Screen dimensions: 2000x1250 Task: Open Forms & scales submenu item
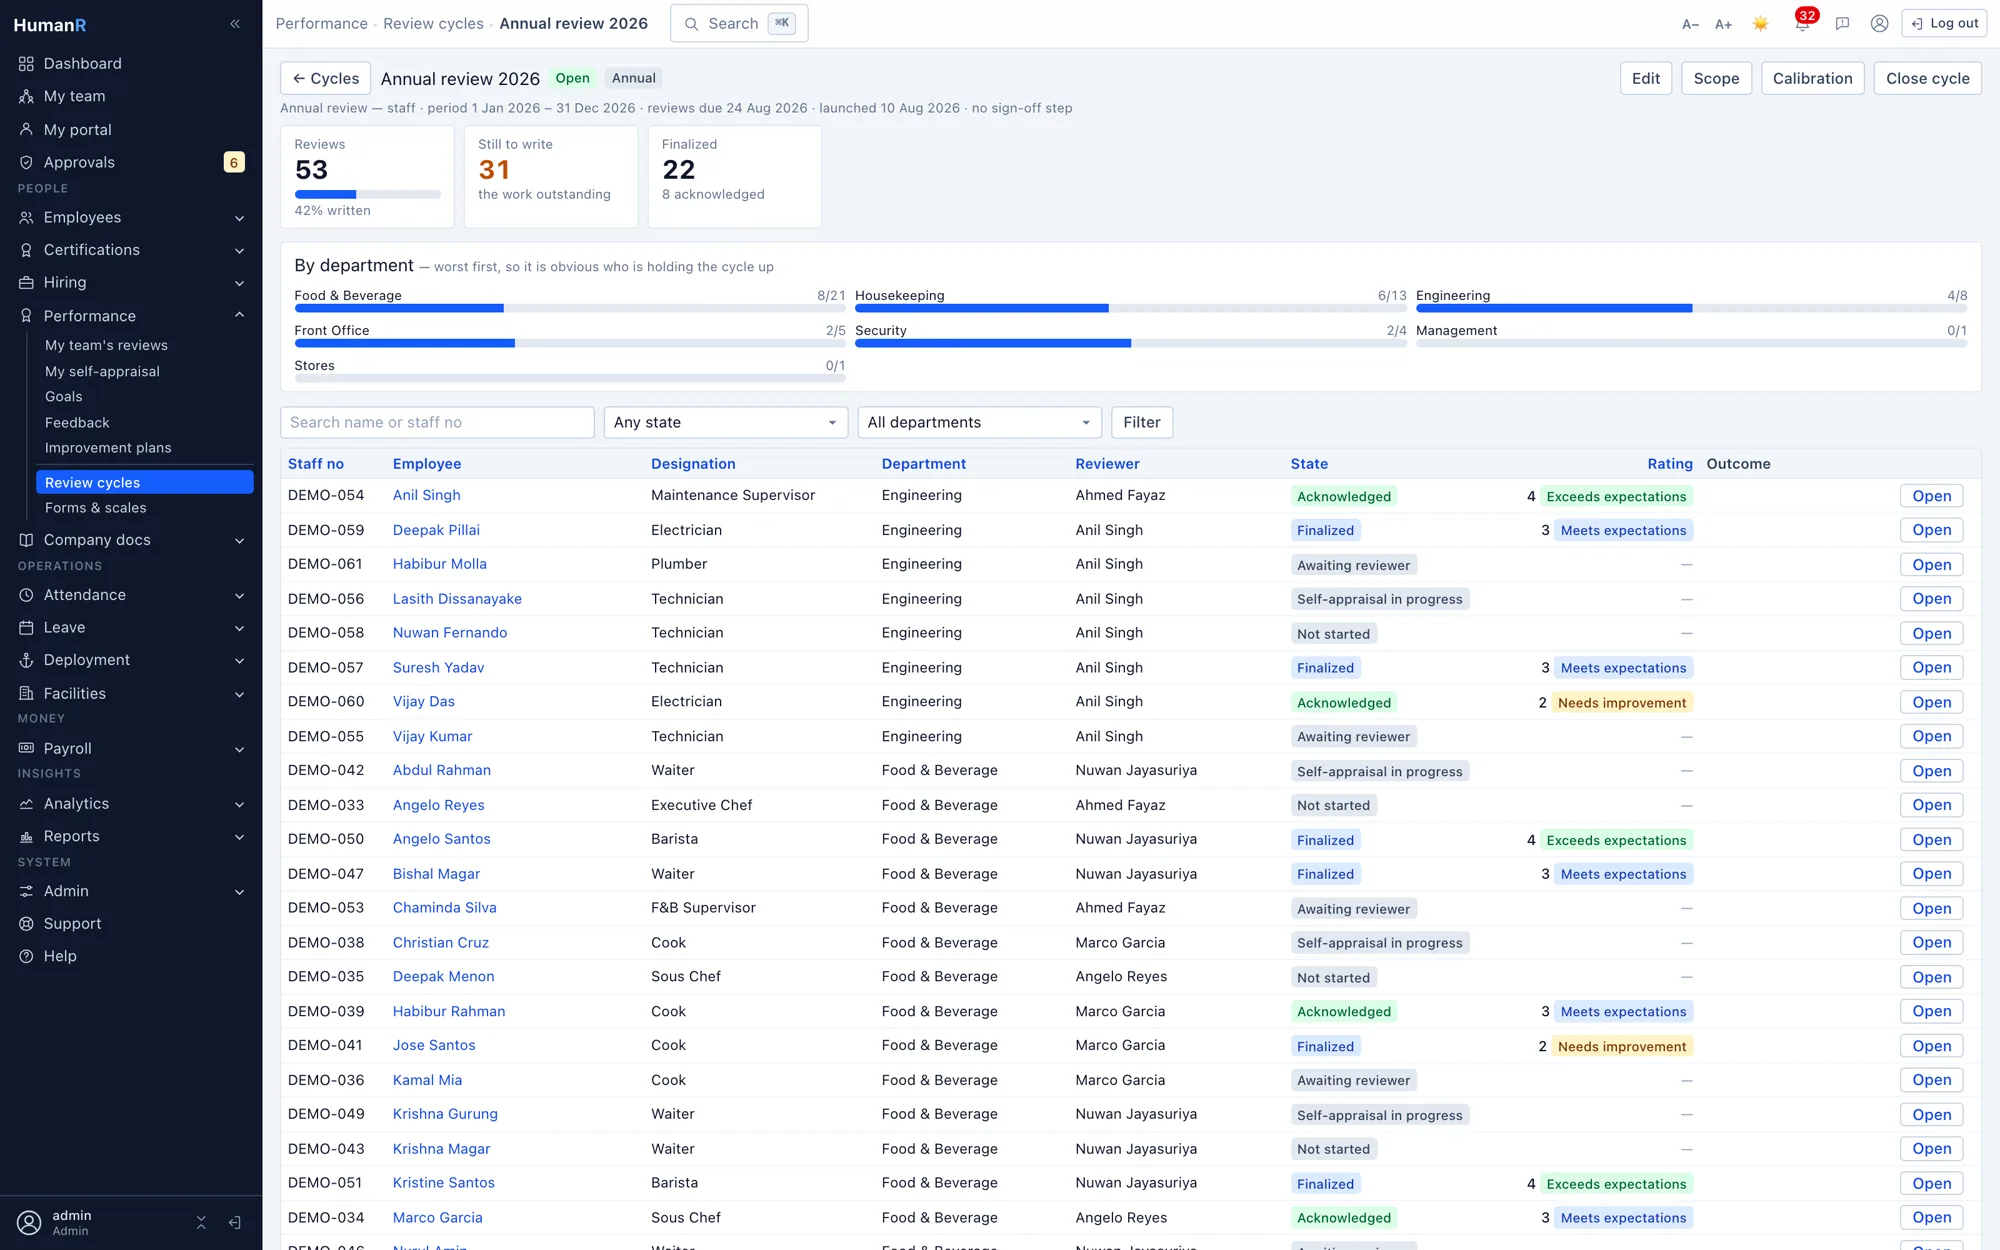coord(96,508)
